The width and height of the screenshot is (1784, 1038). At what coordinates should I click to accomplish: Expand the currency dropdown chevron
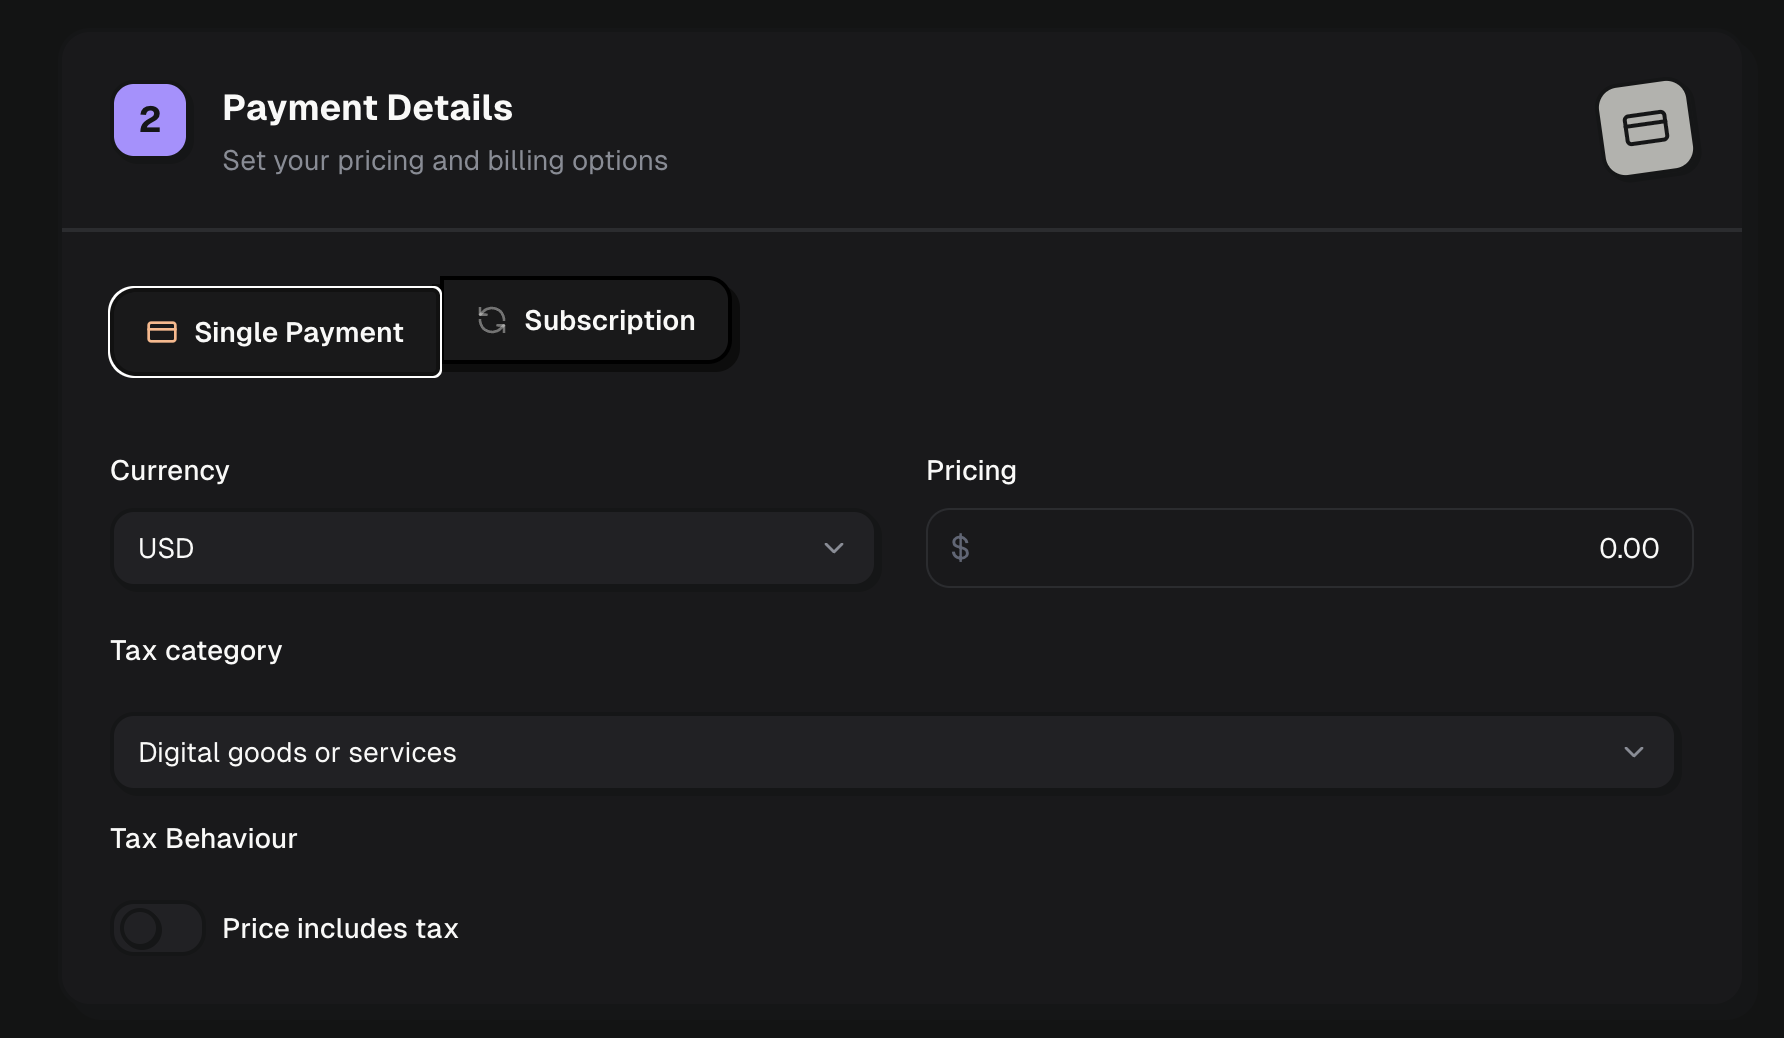pyautogui.click(x=834, y=548)
